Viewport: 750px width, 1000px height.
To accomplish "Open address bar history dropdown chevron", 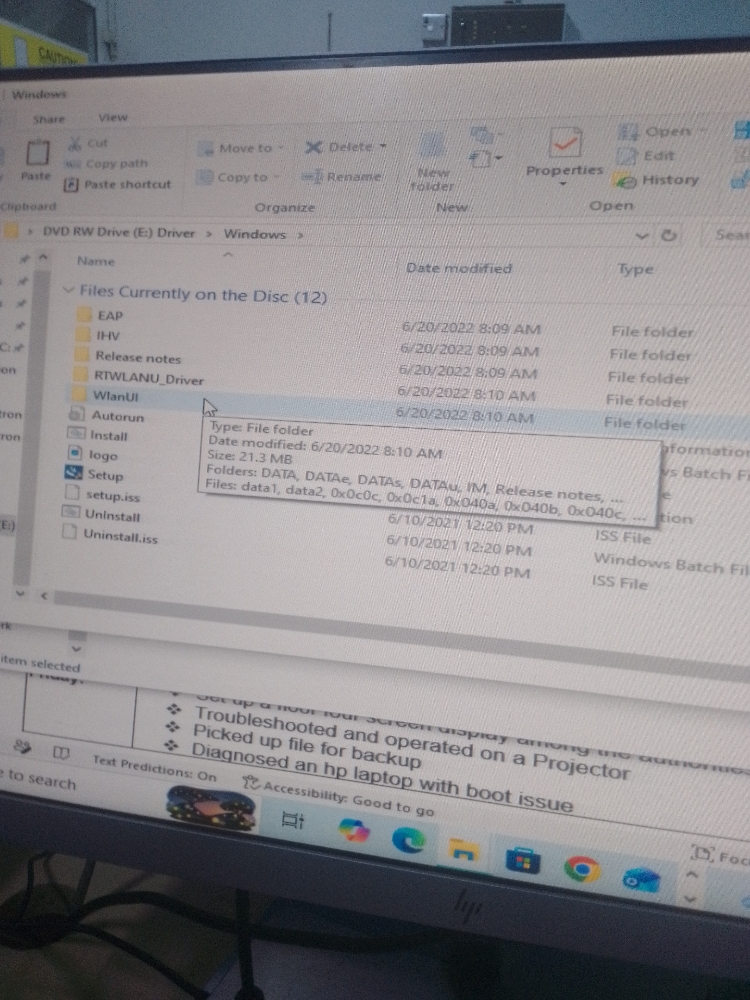I will point(642,235).
